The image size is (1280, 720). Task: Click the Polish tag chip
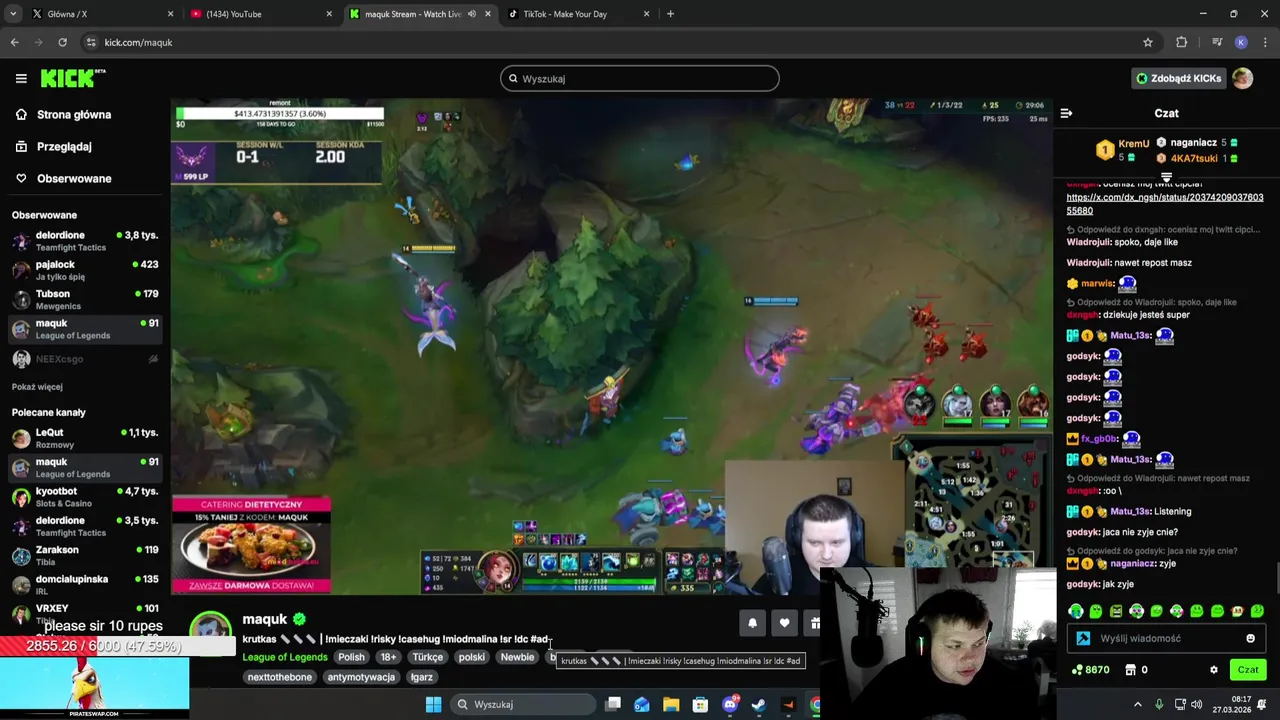[351, 657]
